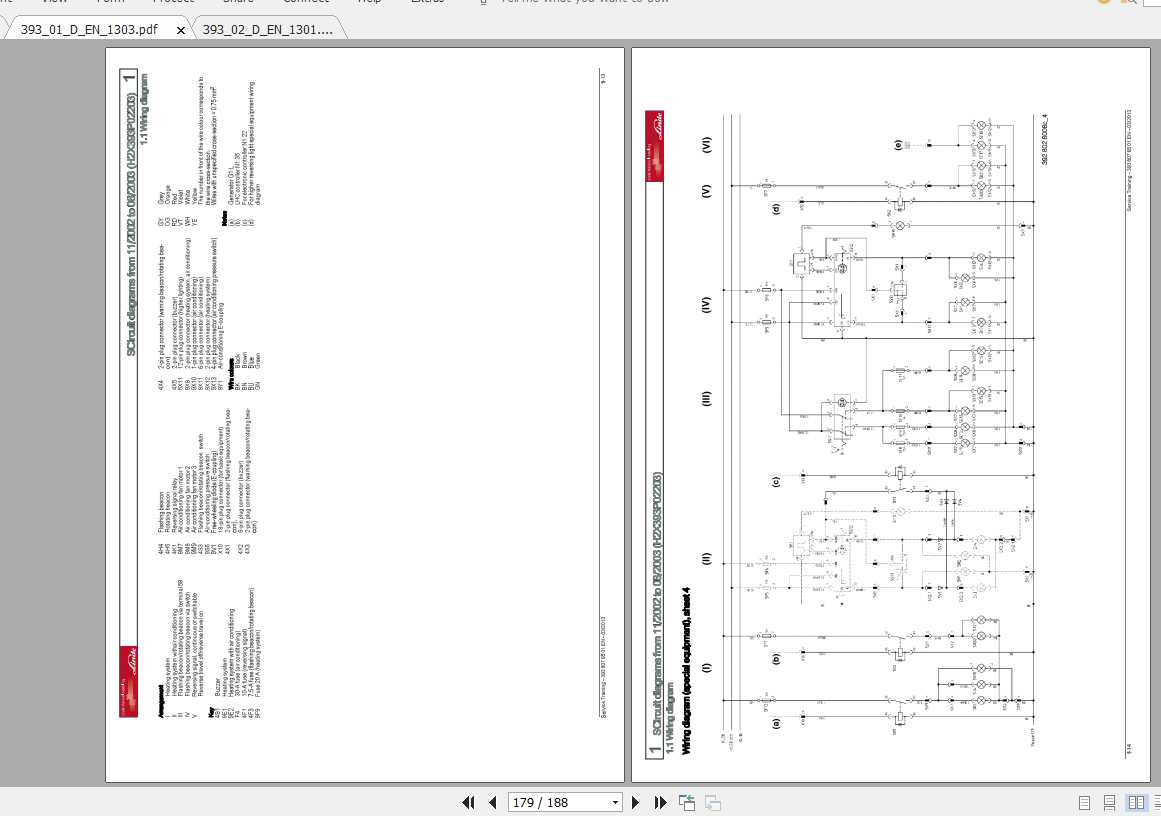Viewport: 1161px width, 816px height.
Task: Click the (VI) section label on the wiring diagram
Action: tap(706, 144)
